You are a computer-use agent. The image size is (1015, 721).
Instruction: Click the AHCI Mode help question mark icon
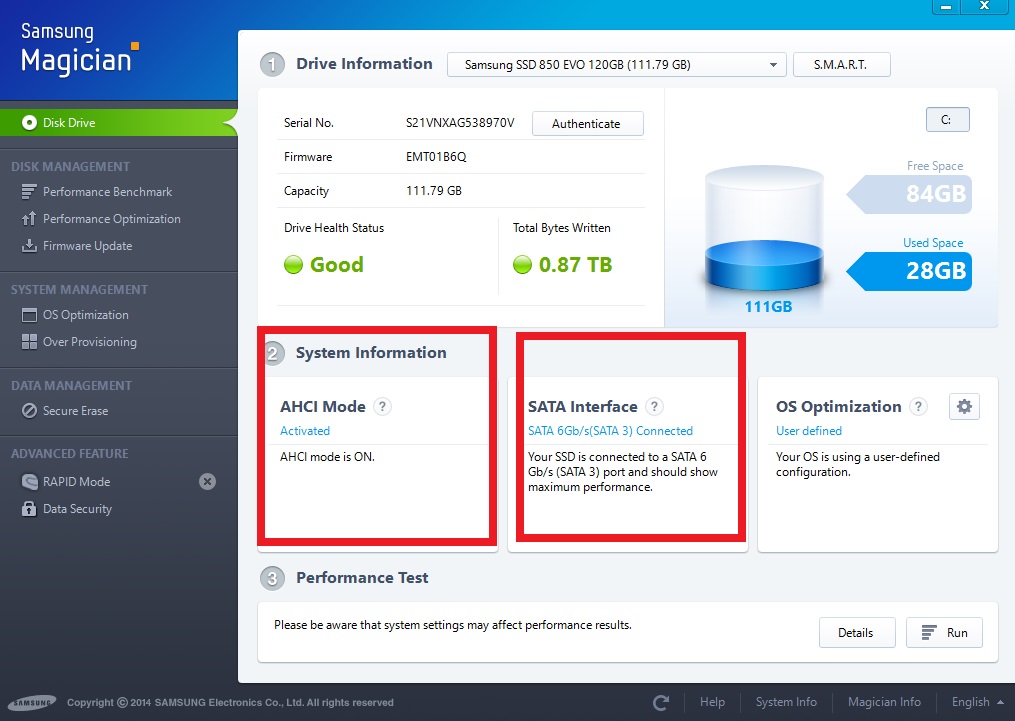click(382, 407)
